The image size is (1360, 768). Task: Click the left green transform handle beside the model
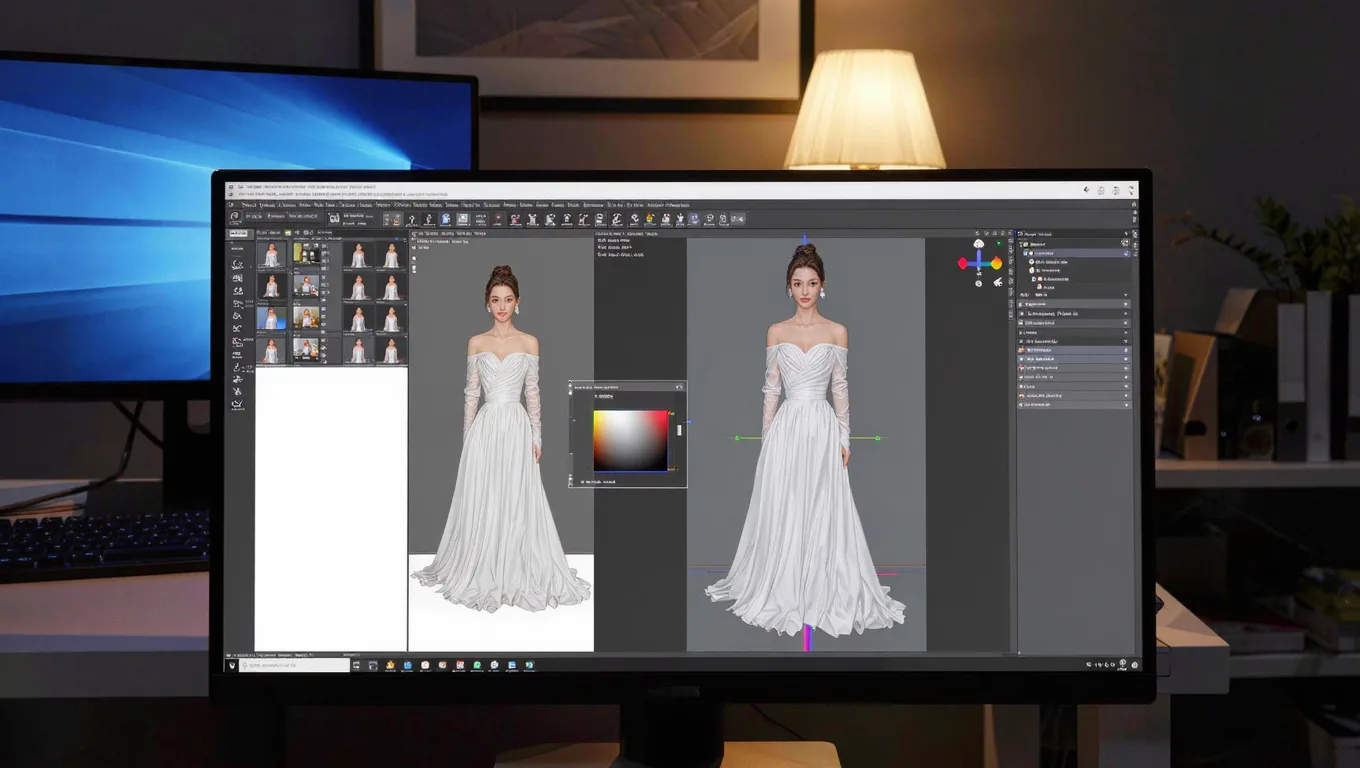(x=737, y=438)
